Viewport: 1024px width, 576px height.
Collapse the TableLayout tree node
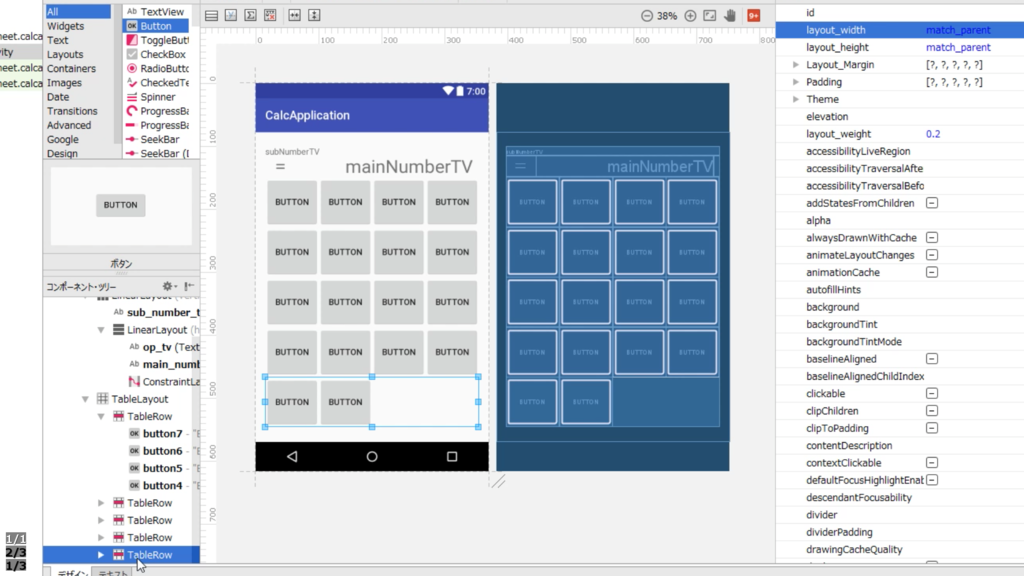pos(86,399)
